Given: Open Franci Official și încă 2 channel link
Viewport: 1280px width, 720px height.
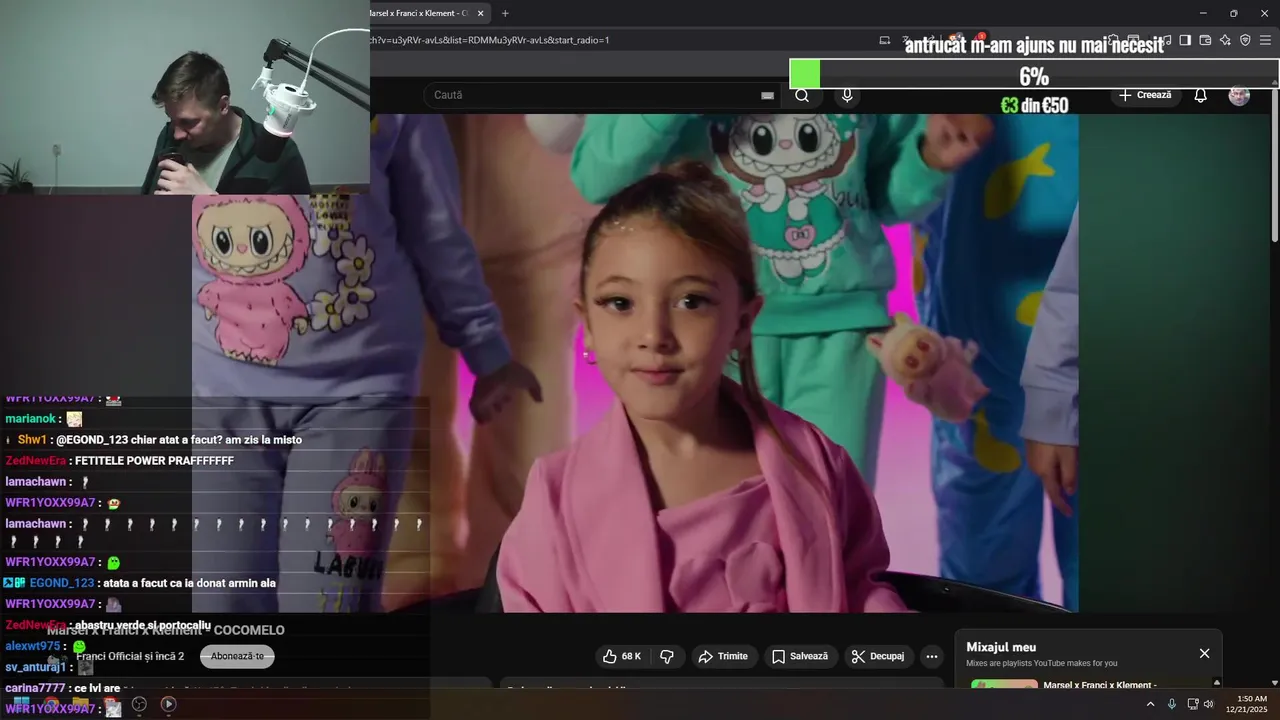Looking at the screenshot, I should (x=130, y=656).
